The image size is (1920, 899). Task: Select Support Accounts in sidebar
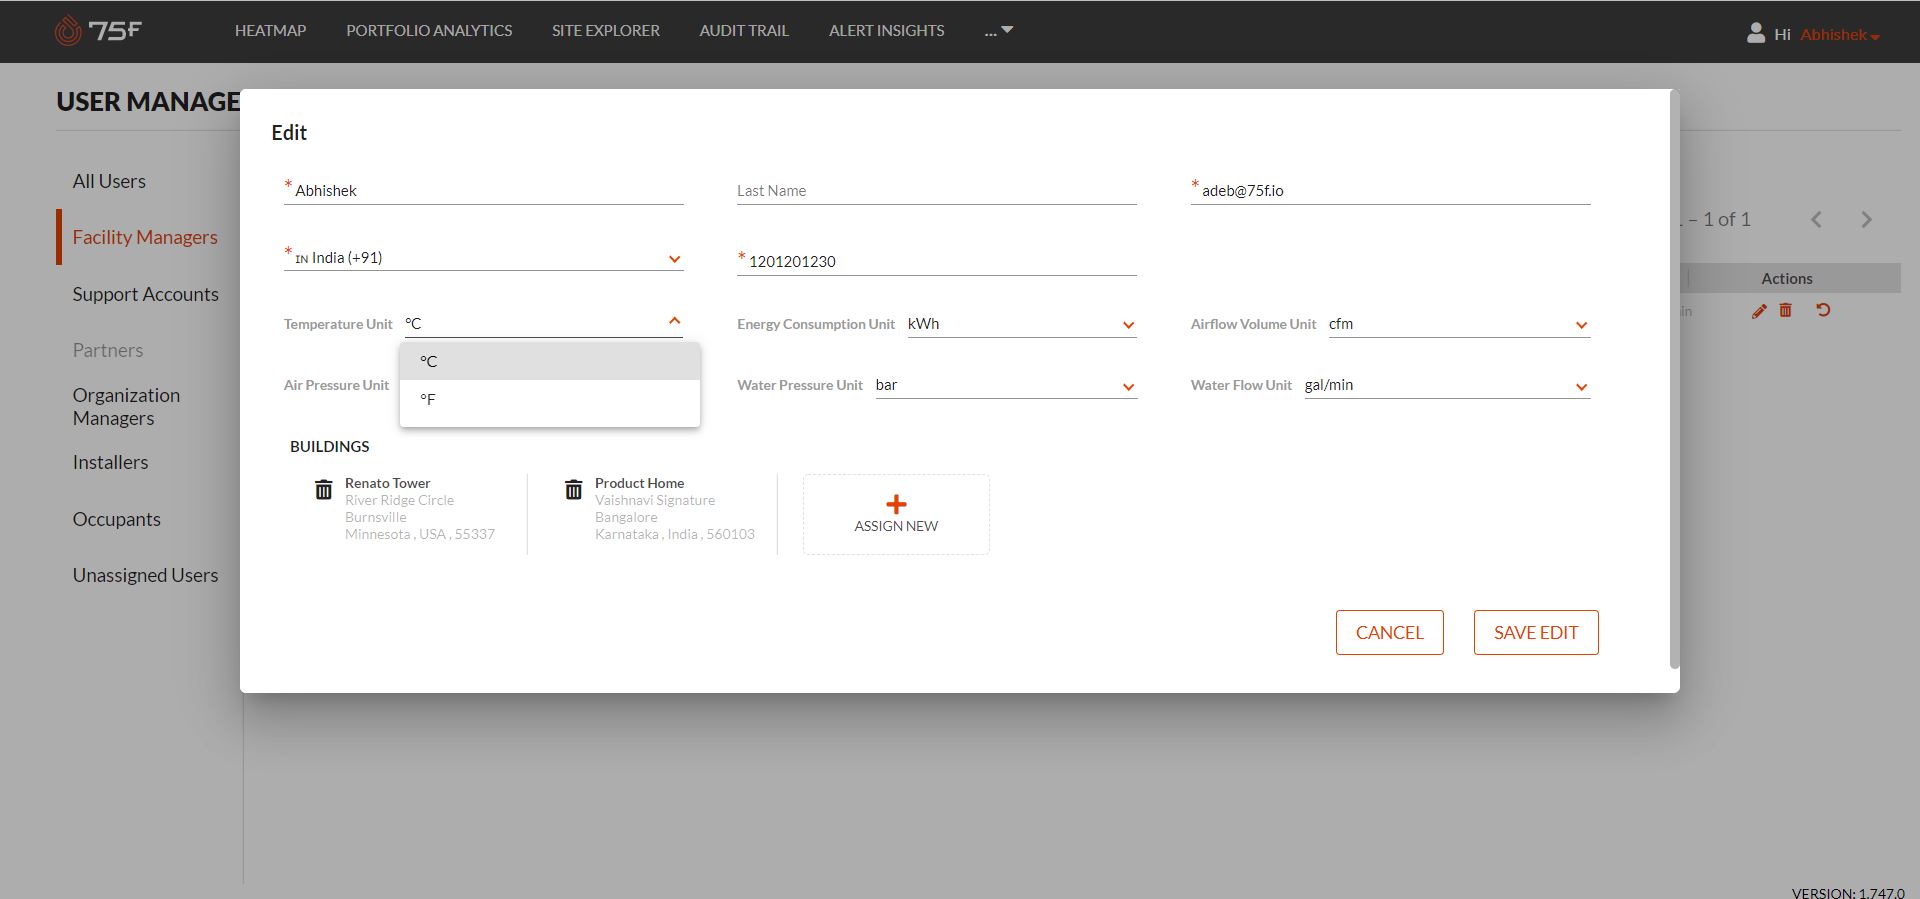[x=145, y=294]
